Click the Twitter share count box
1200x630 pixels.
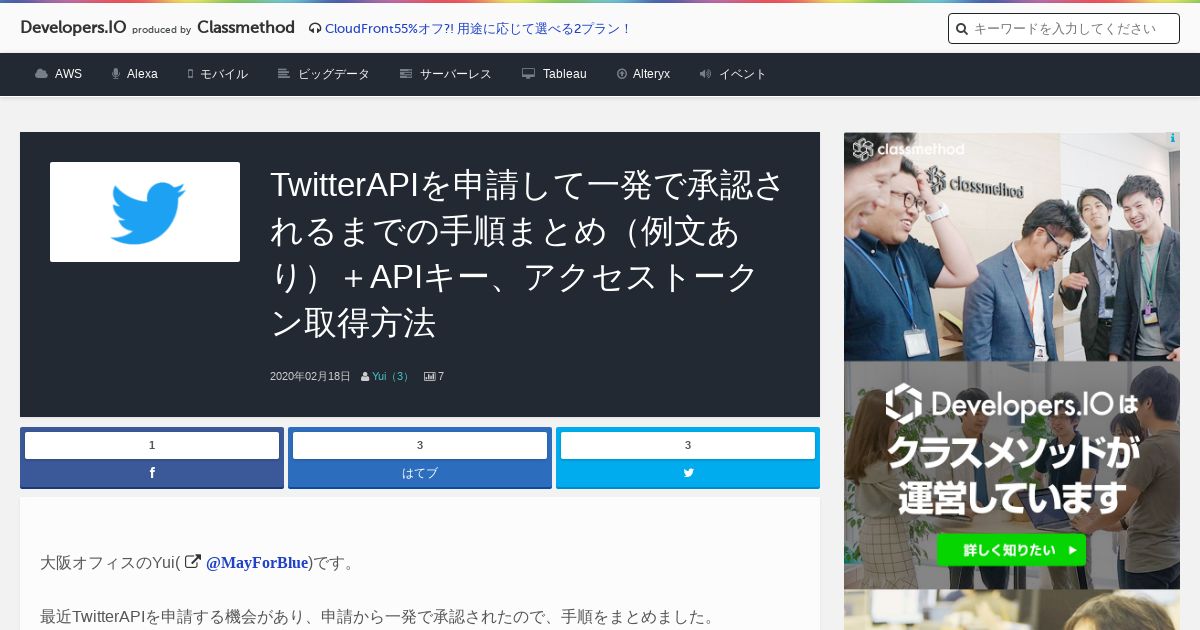688,445
